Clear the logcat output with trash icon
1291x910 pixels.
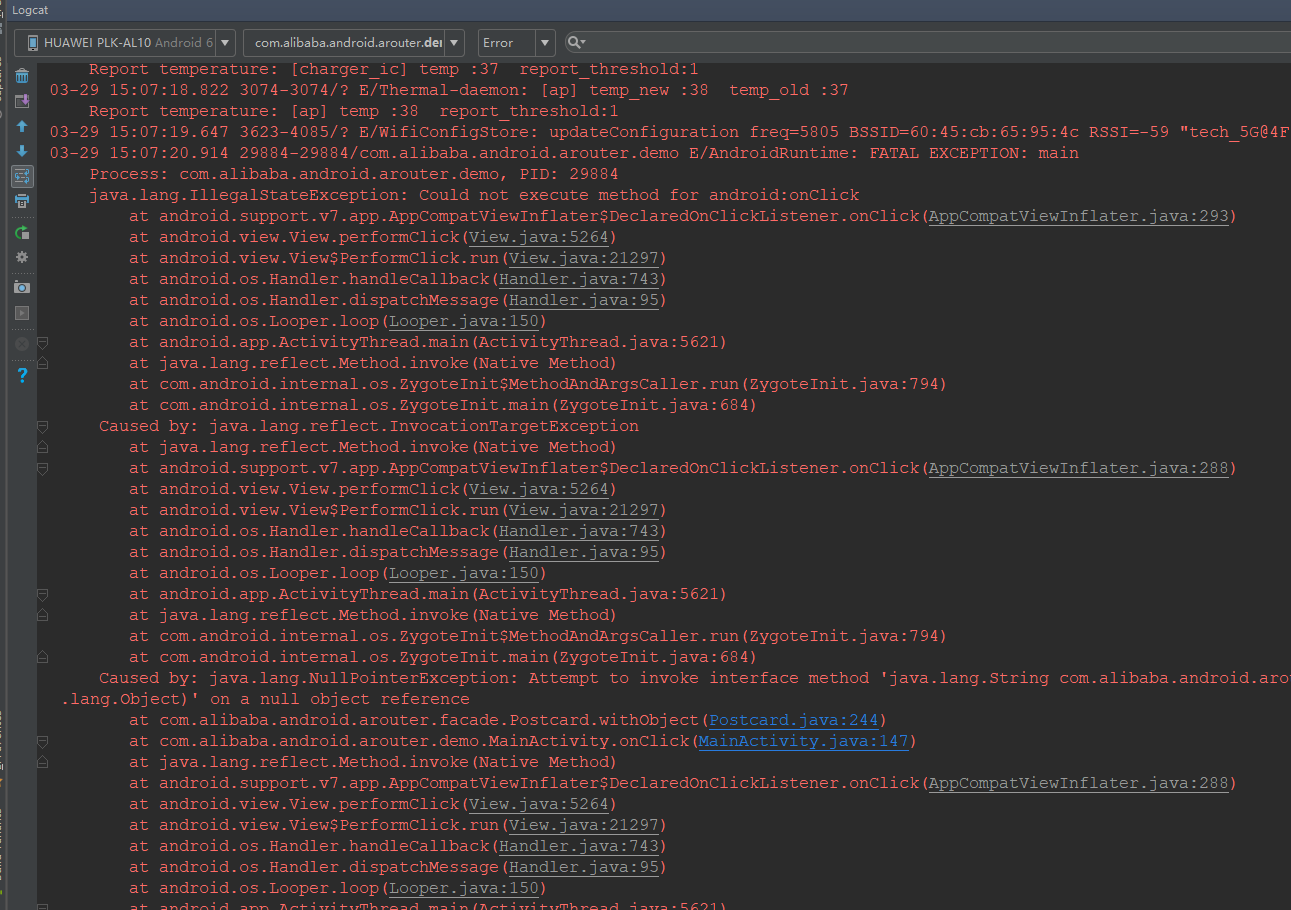pyautogui.click(x=22, y=76)
